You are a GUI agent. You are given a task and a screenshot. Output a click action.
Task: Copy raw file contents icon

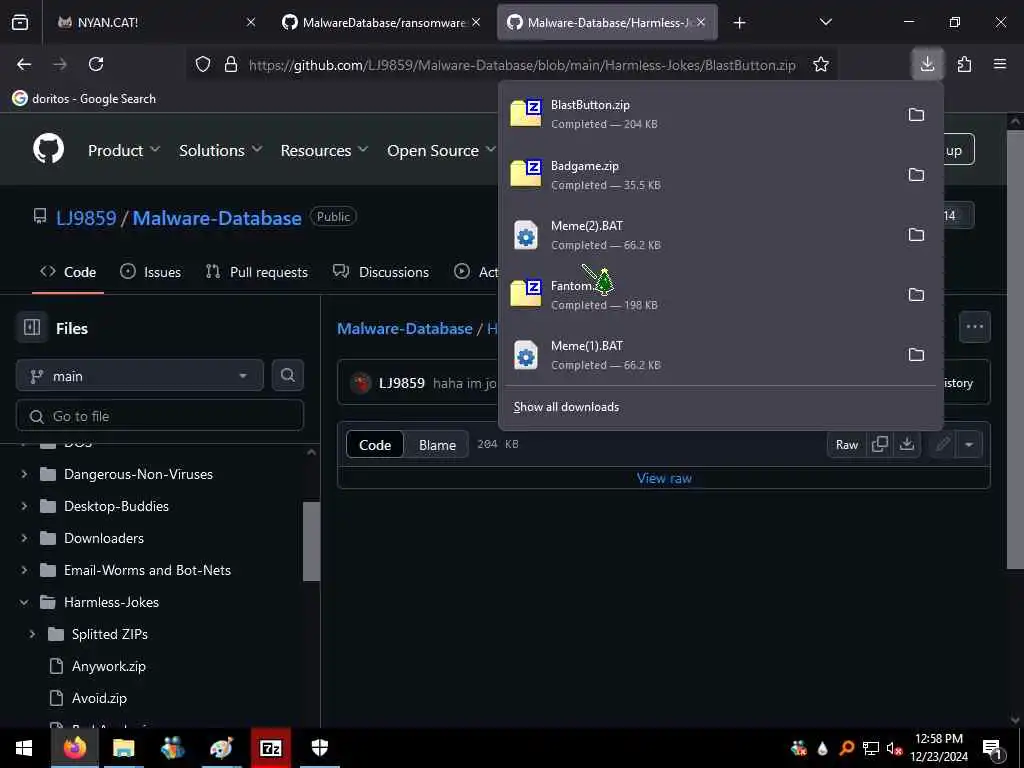pyautogui.click(x=880, y=445)
